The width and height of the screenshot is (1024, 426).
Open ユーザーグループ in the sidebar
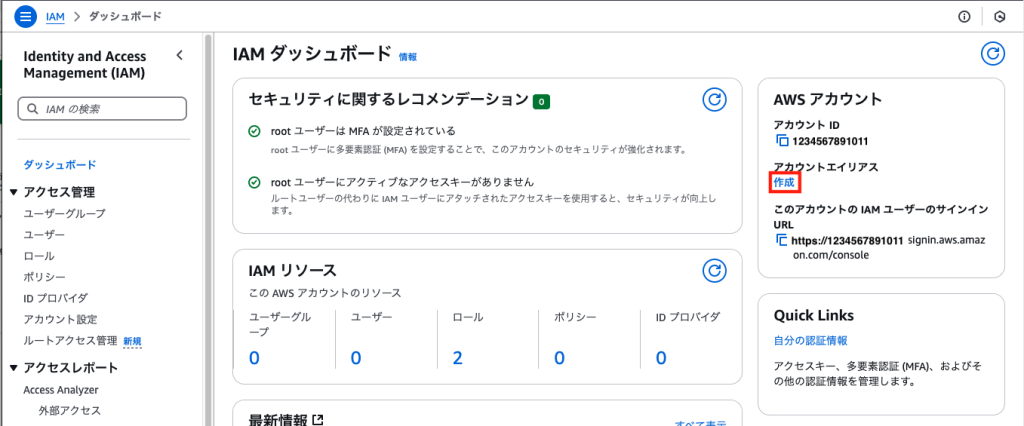click(x=64, y=213)
